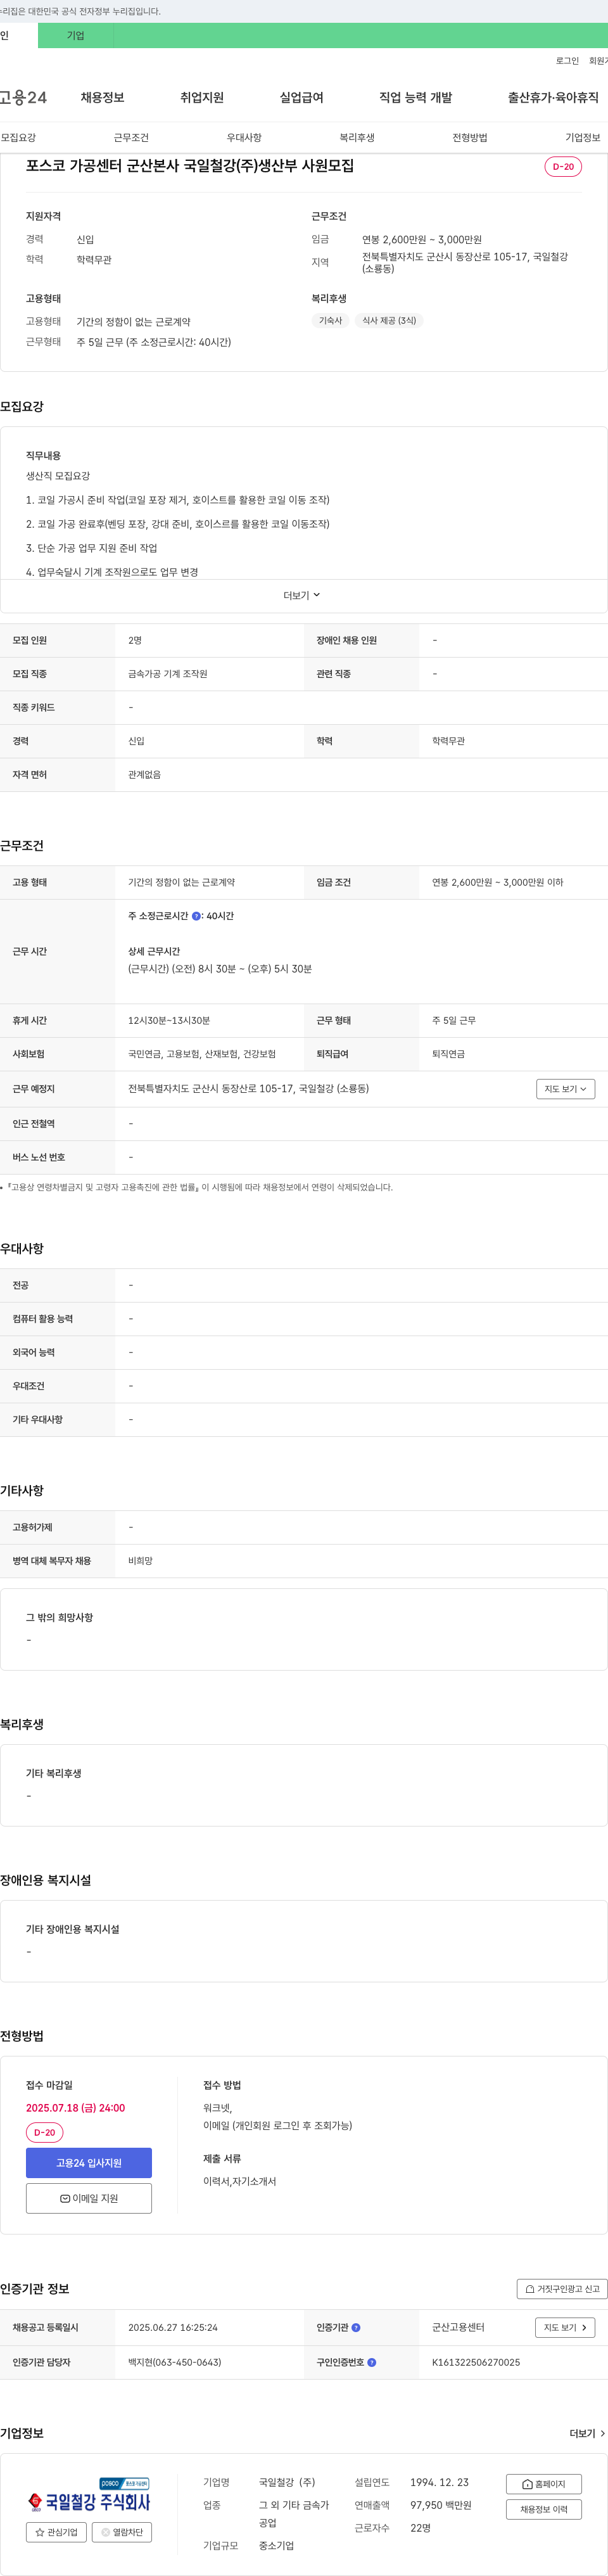Click the D-20 badge beside job title
This screenshot has width=608, height=2576.
(563, 167)
